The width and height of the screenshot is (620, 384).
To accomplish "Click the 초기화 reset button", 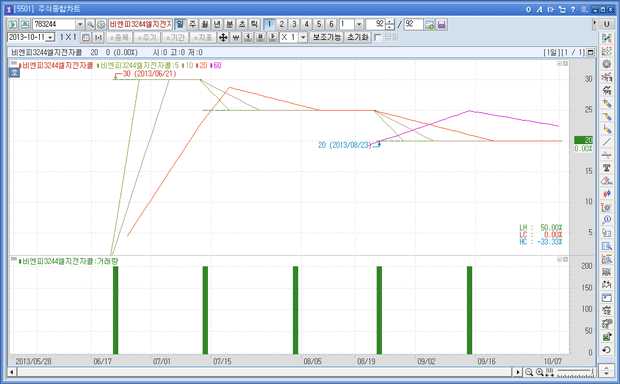I will tap(358, 38).
